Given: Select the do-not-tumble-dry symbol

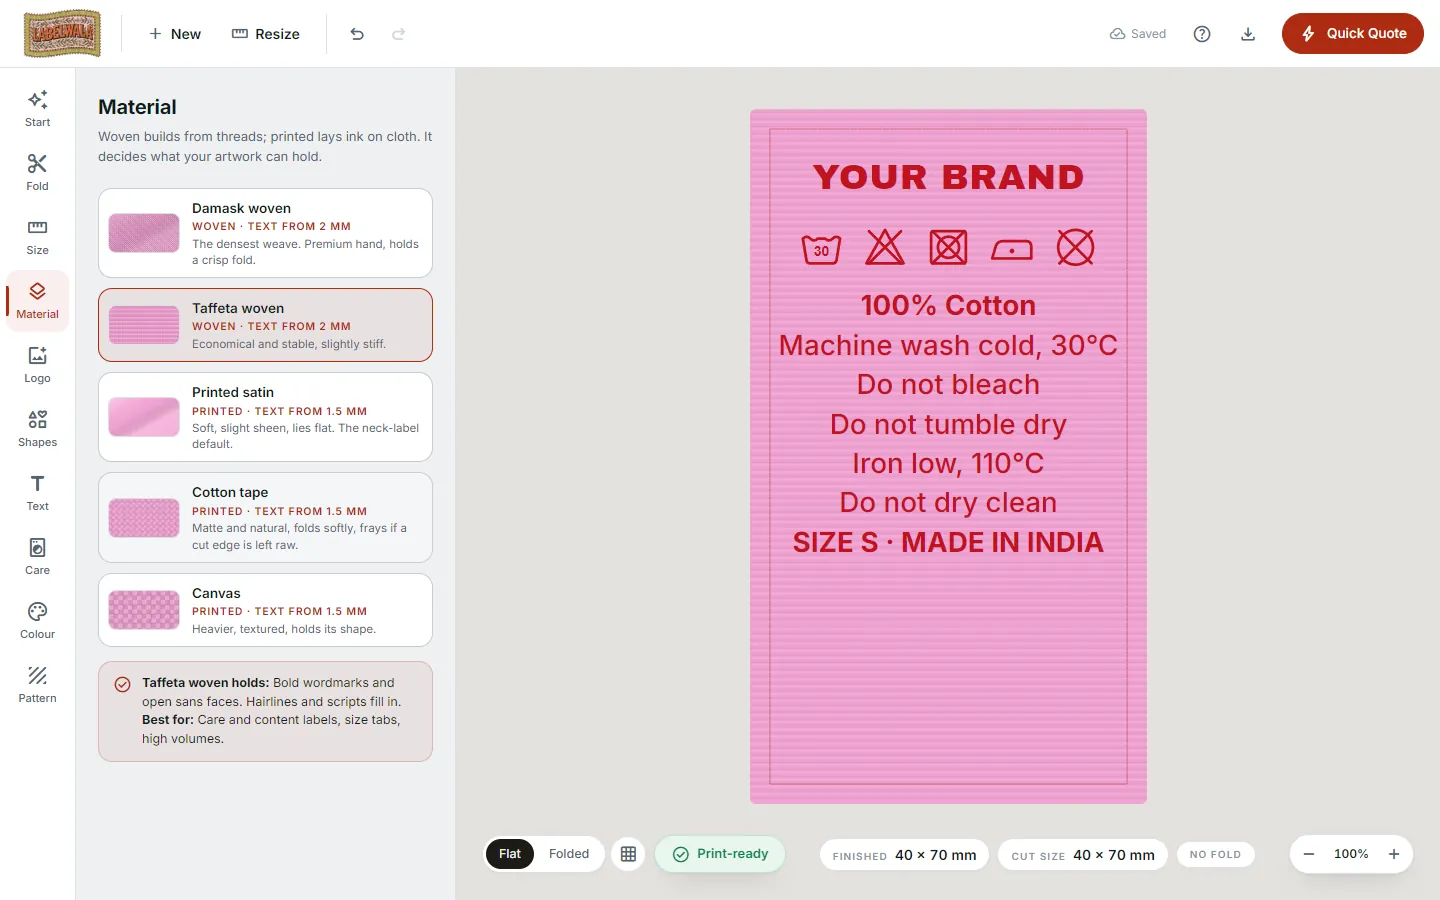Looking at the screenshot, I should (x=948, y=247).
